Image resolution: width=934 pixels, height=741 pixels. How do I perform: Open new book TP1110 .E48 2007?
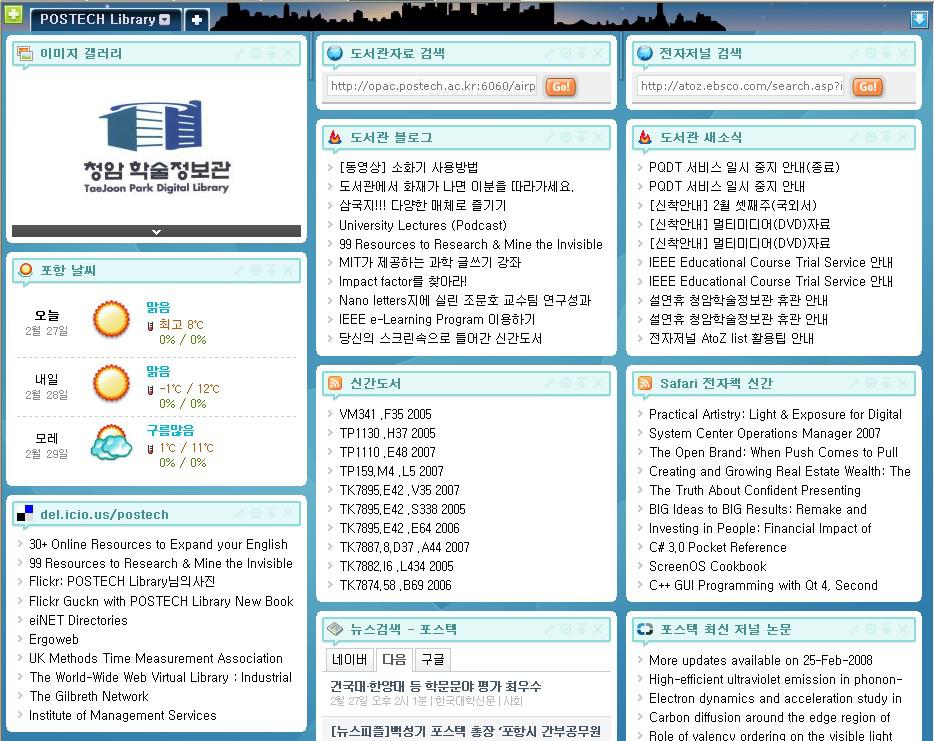(387, 452)
